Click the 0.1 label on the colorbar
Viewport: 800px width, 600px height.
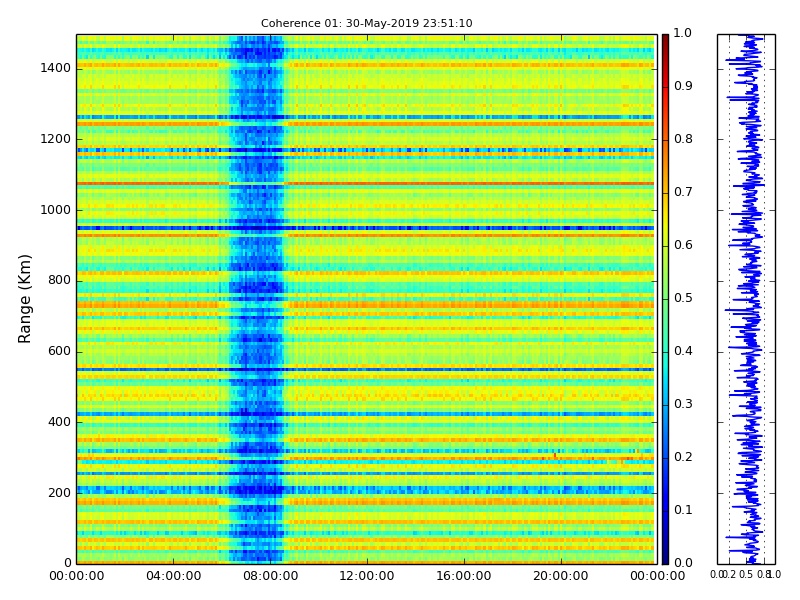pyautogui.click(x=683, y=510)
